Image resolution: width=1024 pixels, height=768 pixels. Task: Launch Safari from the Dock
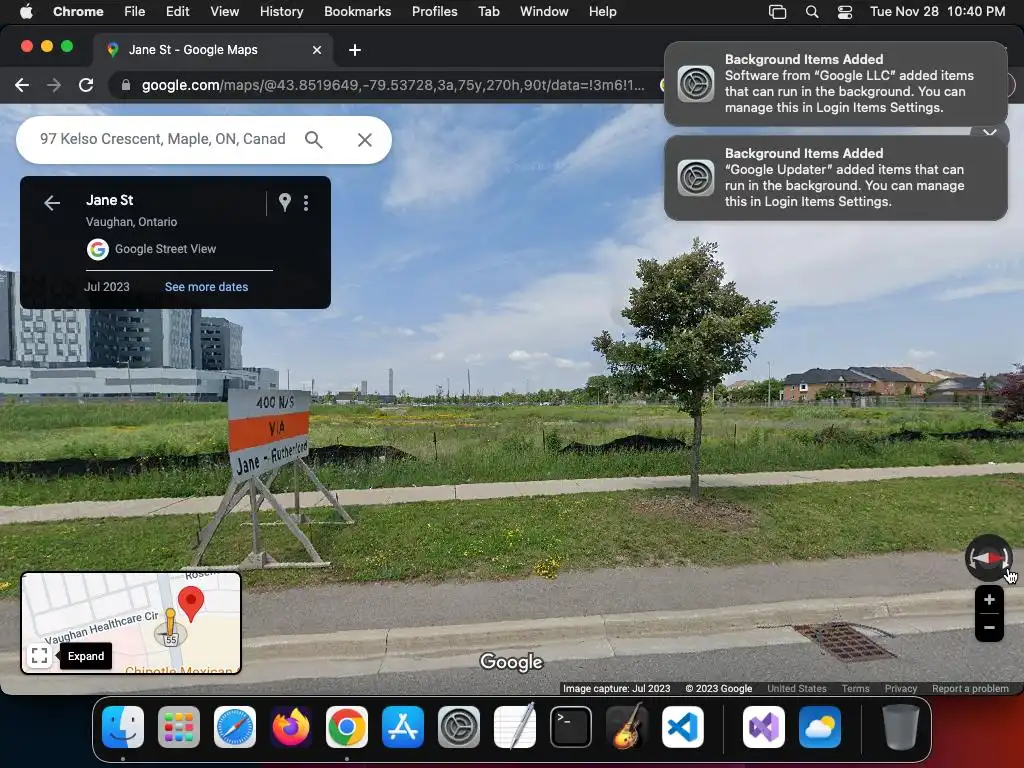[x=235, y=727]
